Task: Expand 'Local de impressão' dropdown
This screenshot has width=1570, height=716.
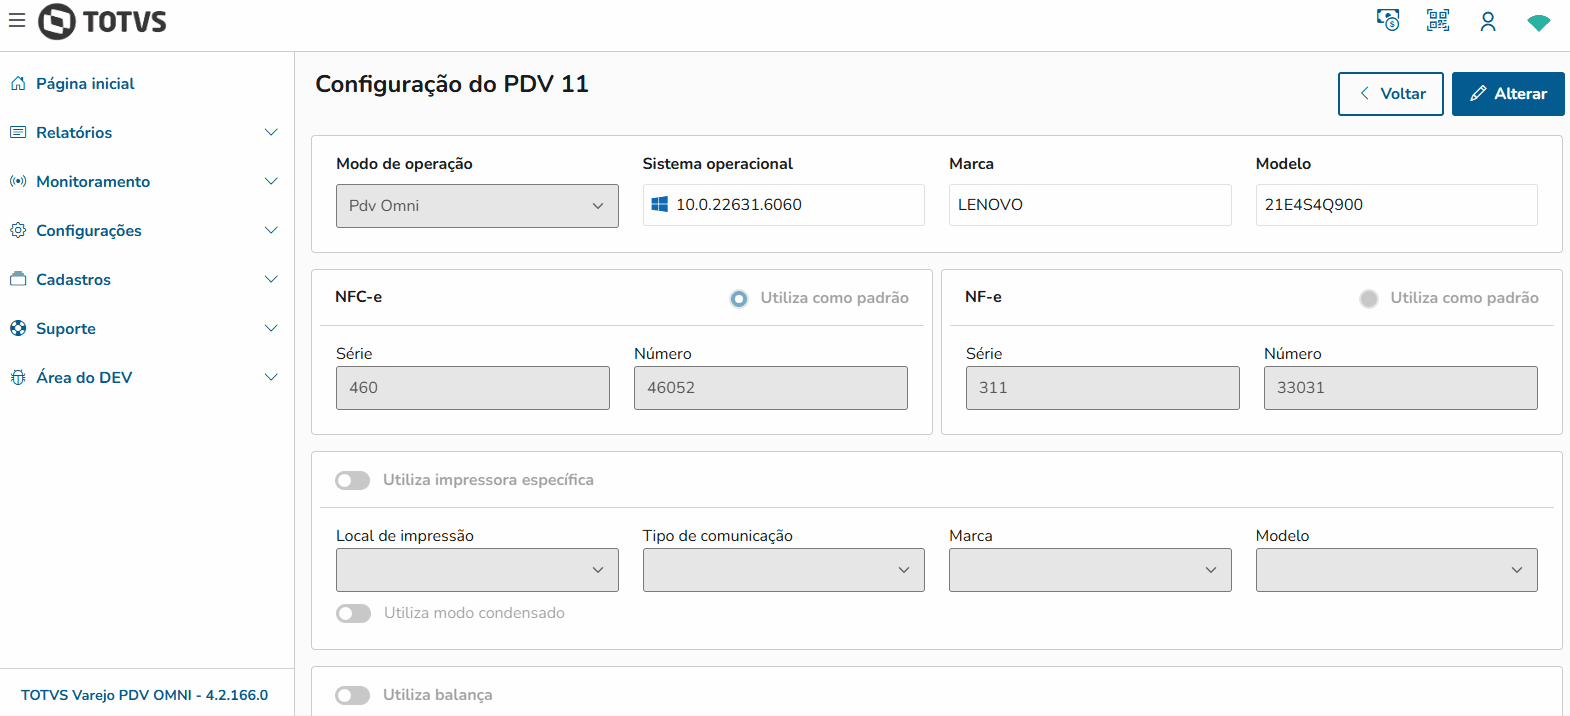Action: tap(477, 570)
